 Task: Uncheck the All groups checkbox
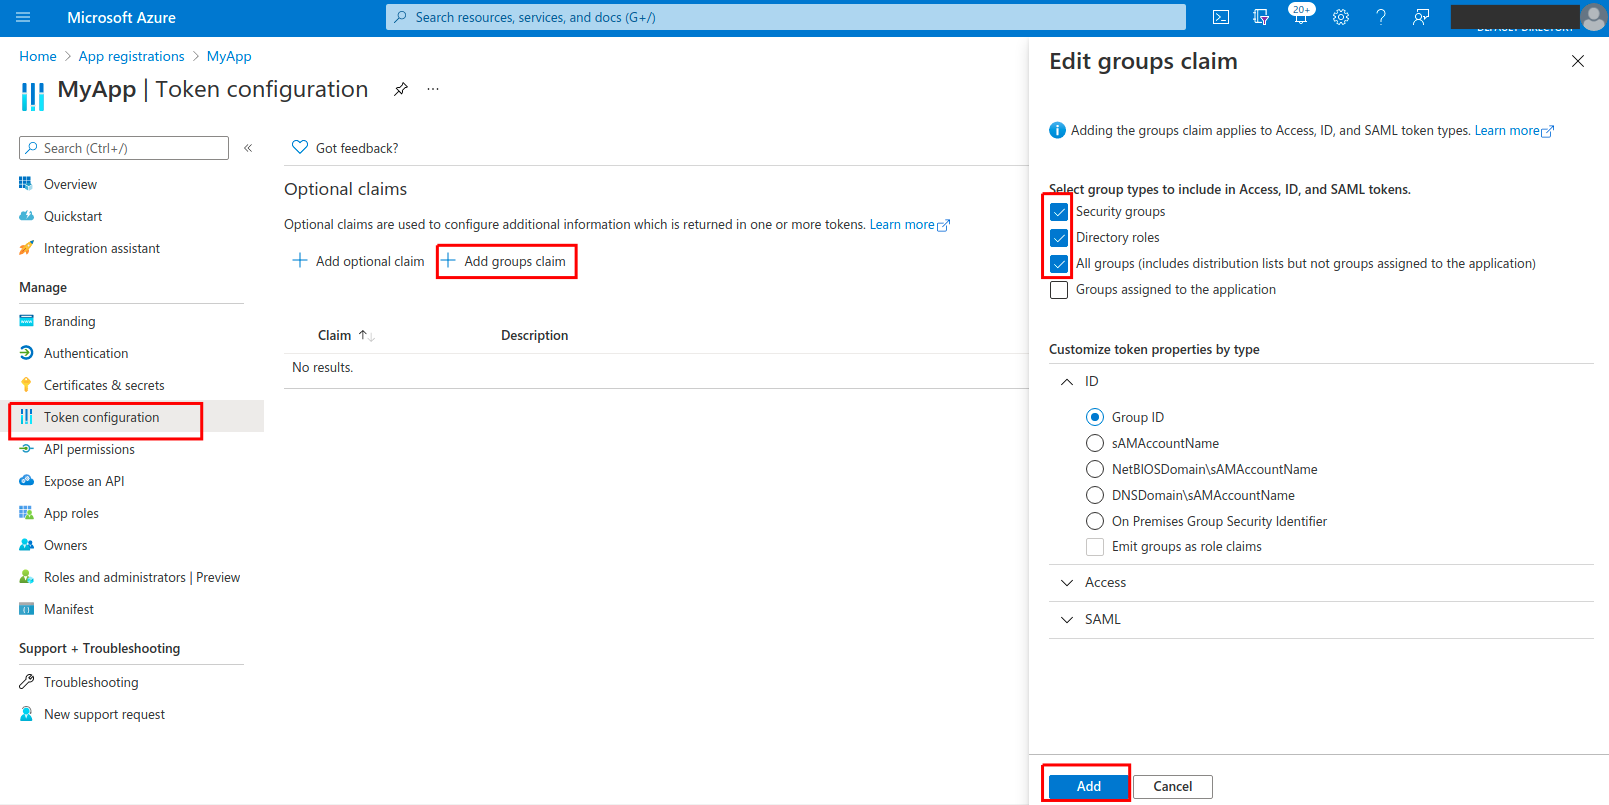(1059, 264)
